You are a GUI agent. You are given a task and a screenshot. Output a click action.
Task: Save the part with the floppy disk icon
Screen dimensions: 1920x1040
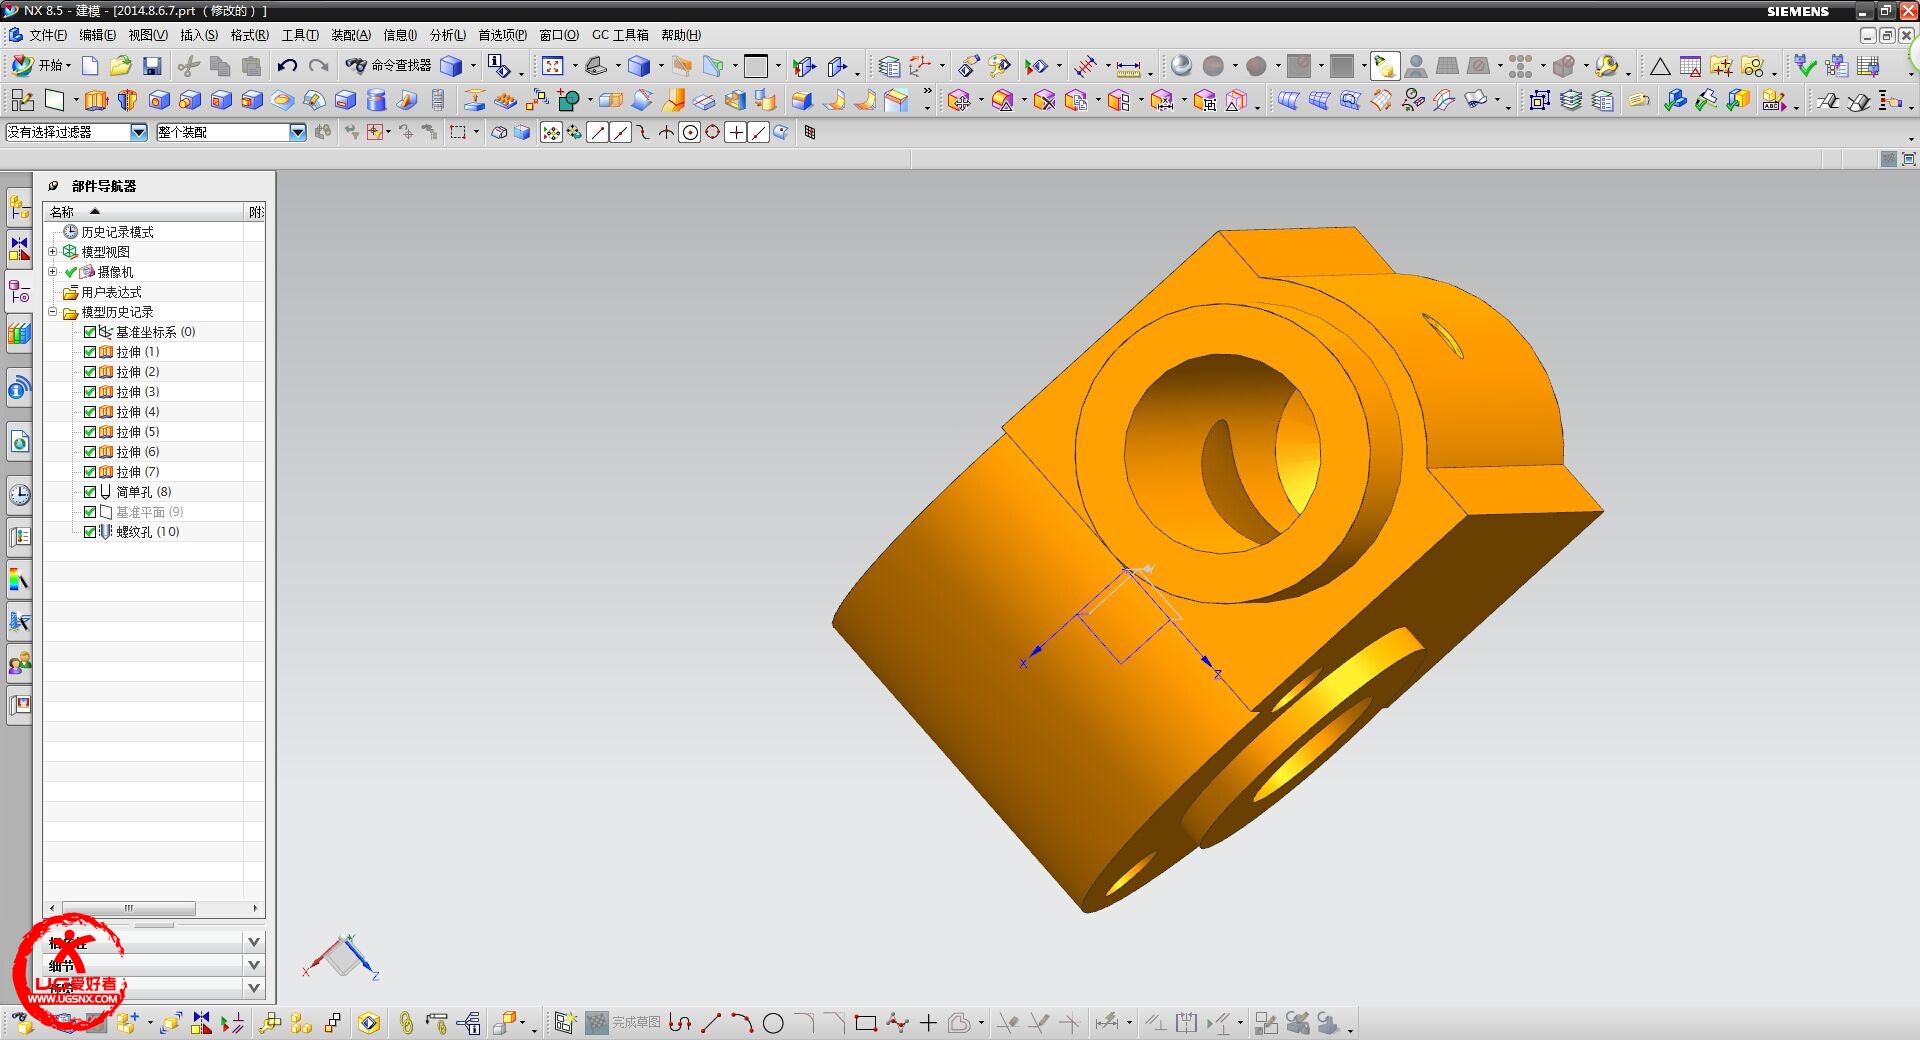pyautogui.click(x=152, y=66)
